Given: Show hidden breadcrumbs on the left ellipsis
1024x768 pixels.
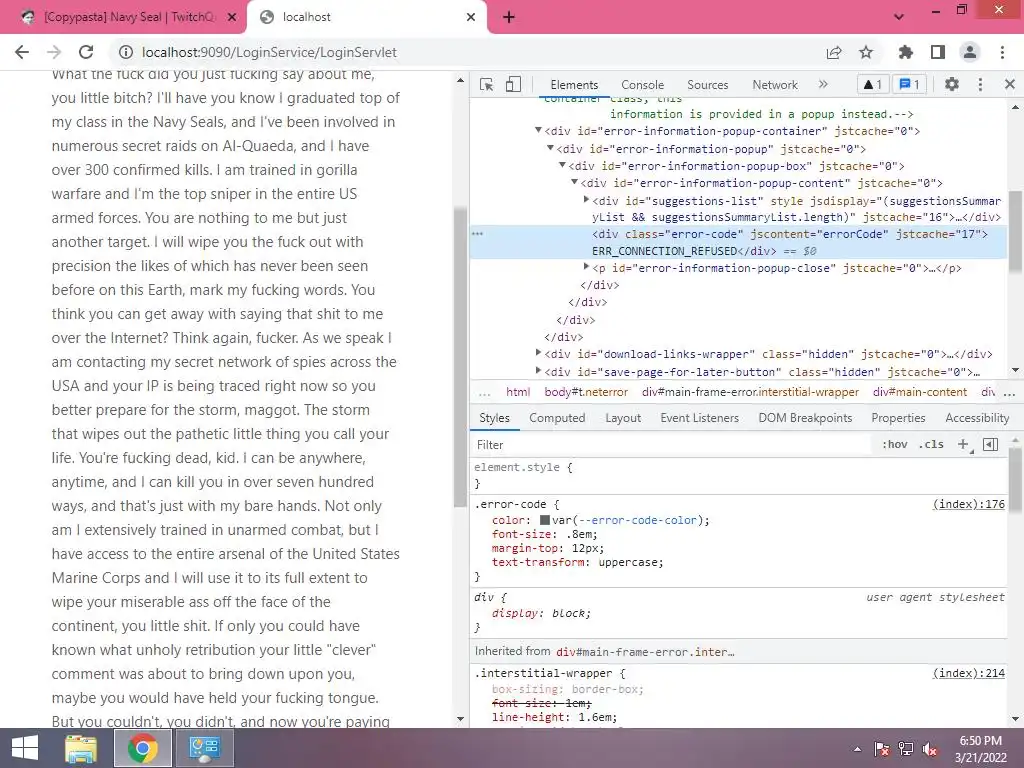Looking at the screenshot, I should tap(485, 392).
